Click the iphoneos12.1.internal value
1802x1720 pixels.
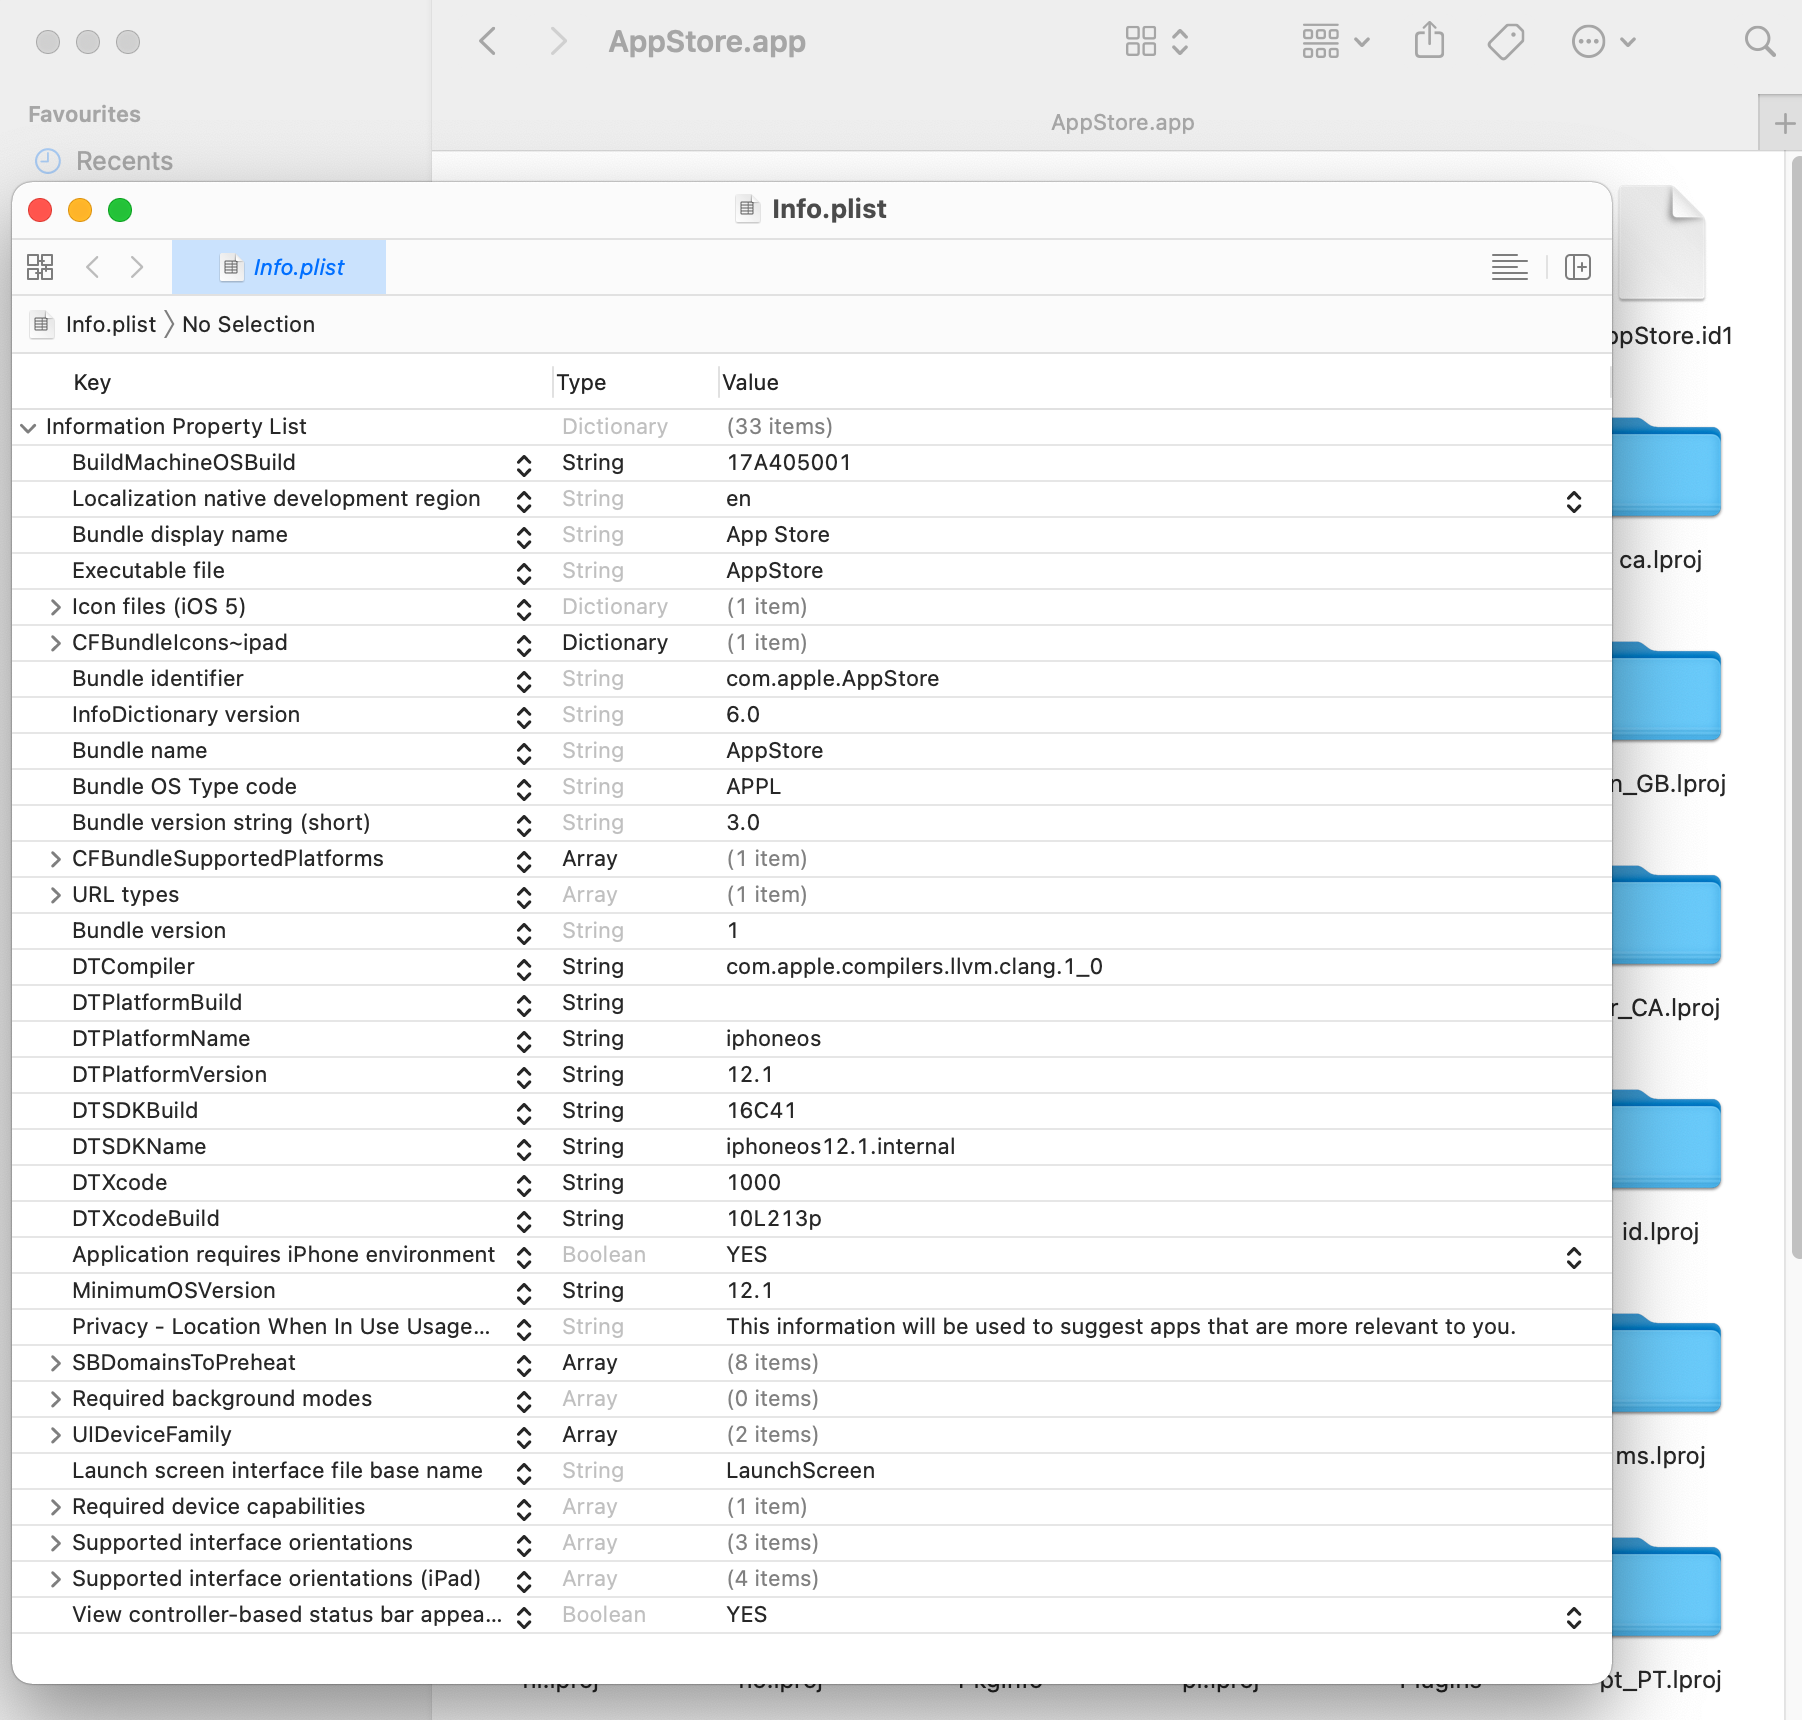[x=840, y=1147]
